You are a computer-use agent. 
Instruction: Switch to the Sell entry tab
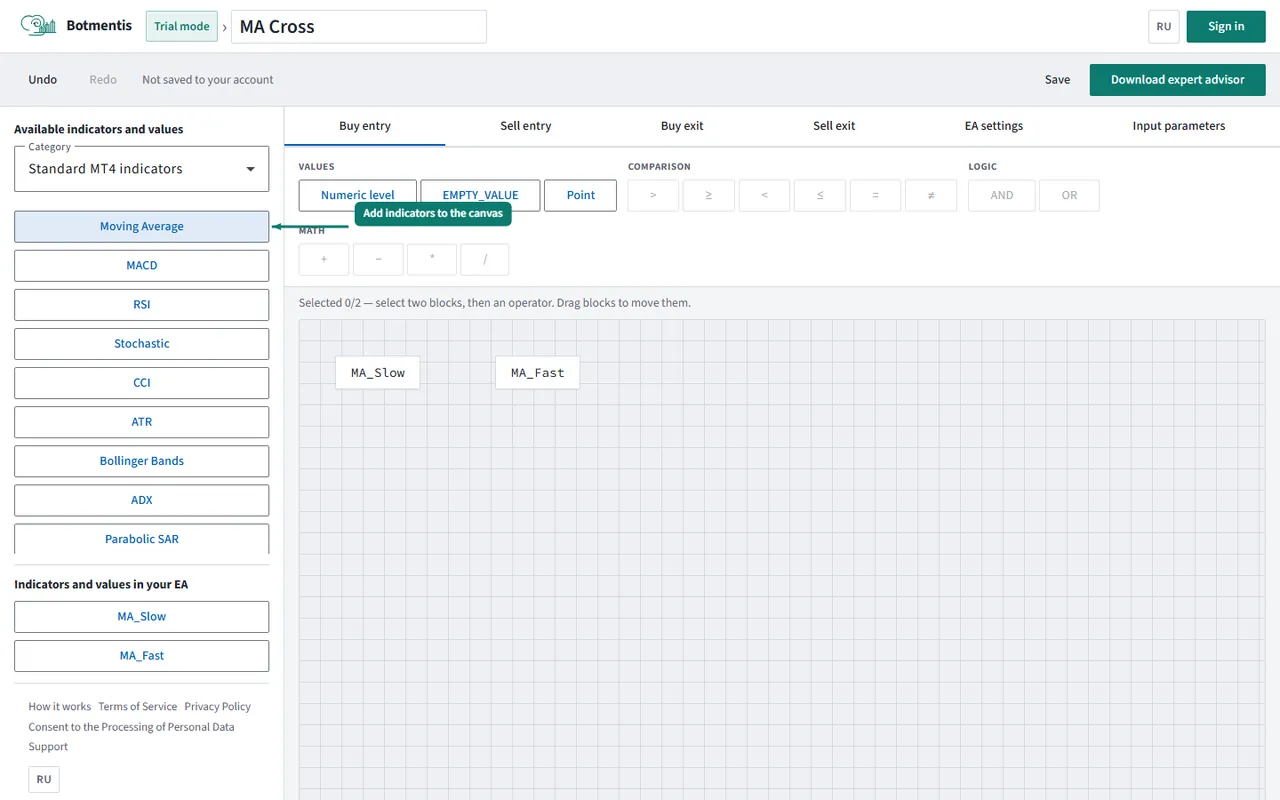(x=526, y=126)
